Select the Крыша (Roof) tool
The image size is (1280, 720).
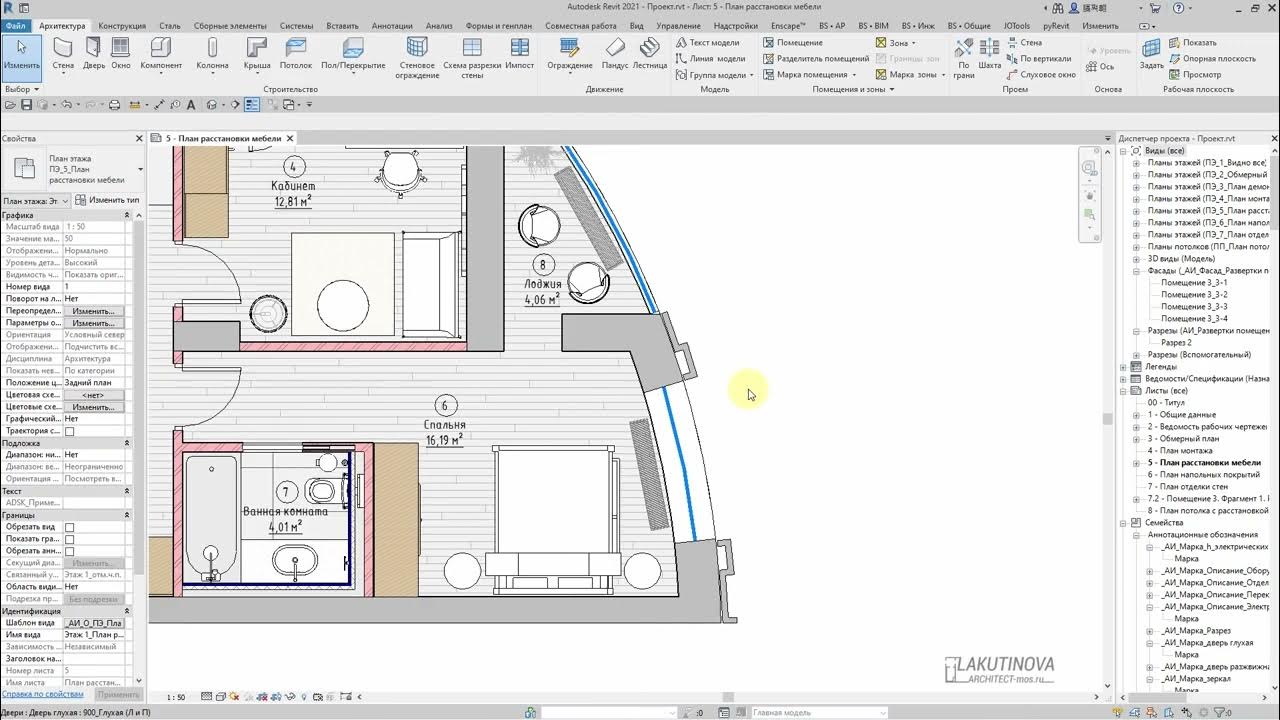coord(257,55)
